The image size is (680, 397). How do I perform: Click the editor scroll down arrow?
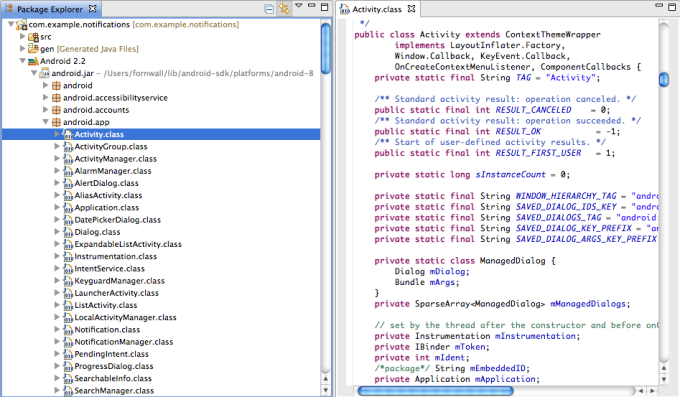pos(664,379)
